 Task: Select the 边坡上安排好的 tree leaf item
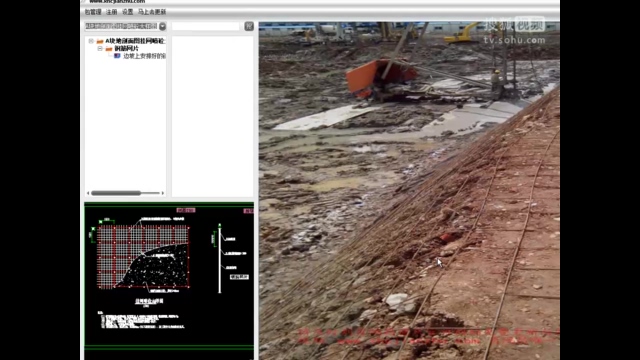[144, 56]
